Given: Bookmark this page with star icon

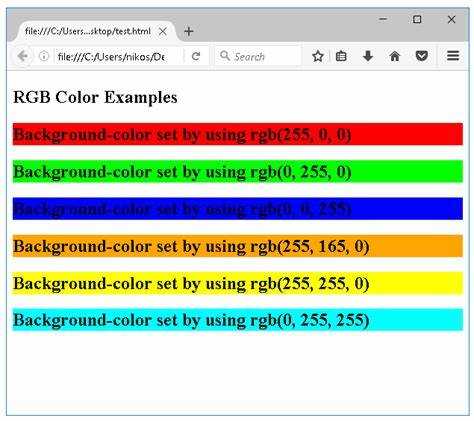Looking at the screenshot, I should click(x=318, y=56).
